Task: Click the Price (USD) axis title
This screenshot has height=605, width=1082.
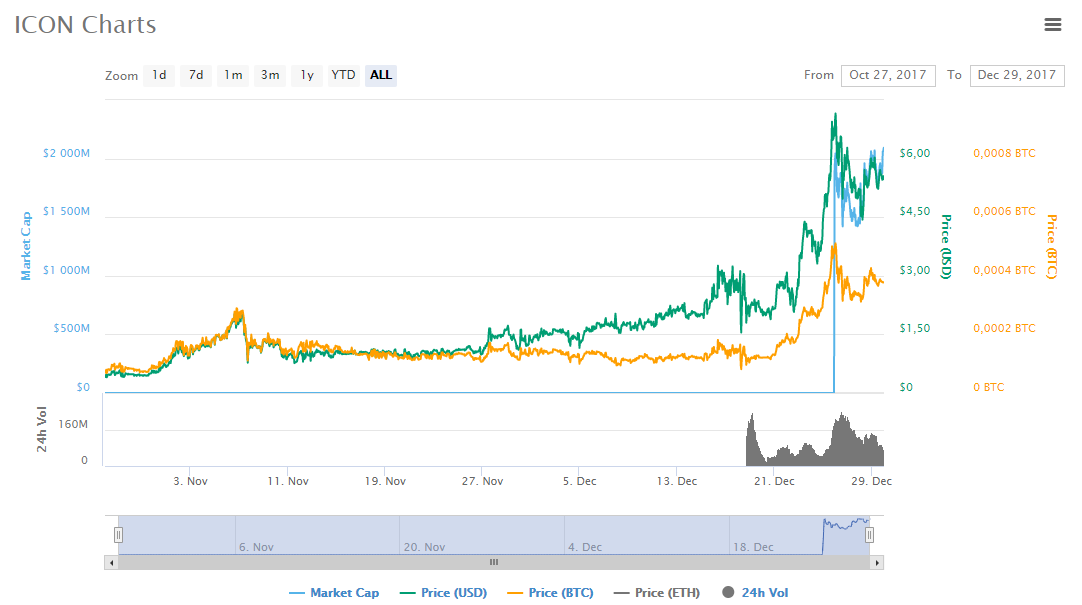Action: pos(946,246)
